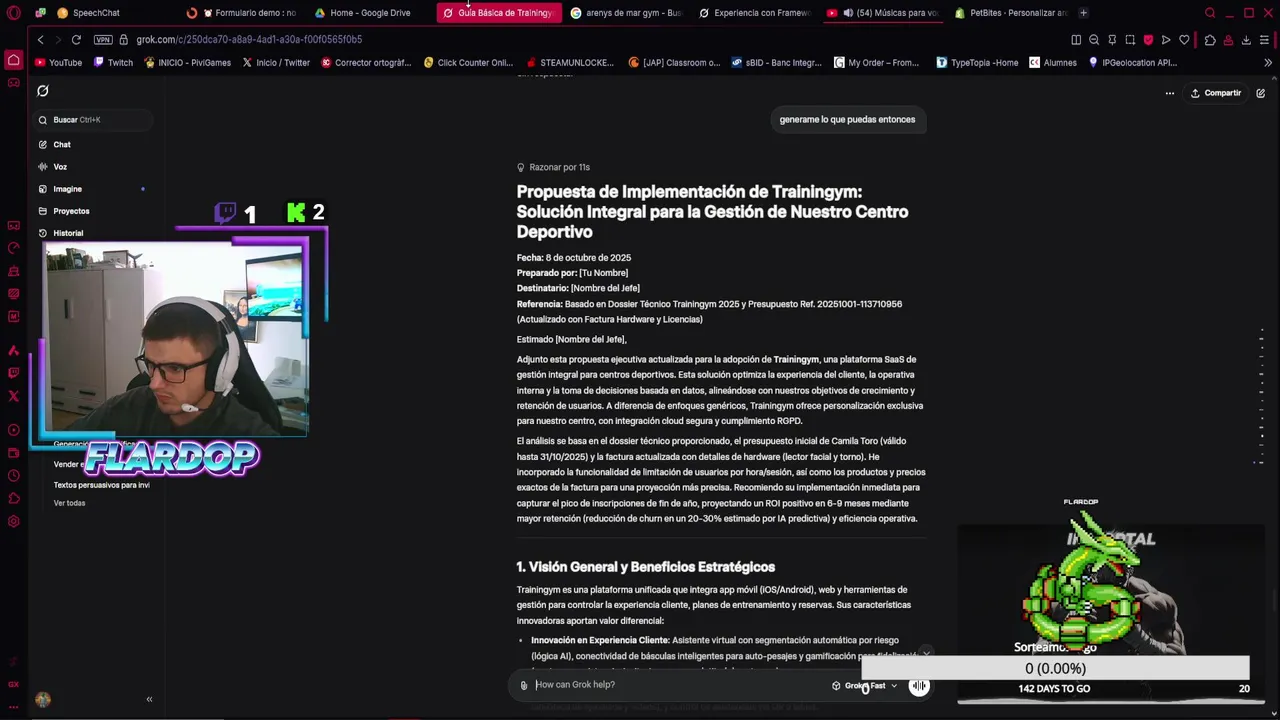Open the 'IPGeolocation API' bookmark

point(1132,63)
